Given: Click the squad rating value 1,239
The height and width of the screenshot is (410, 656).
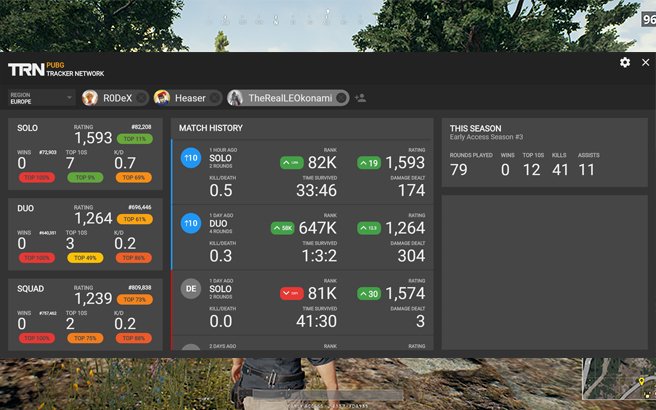Looking at the screenshot, I should pyautogui.click(x=93, y=298).
